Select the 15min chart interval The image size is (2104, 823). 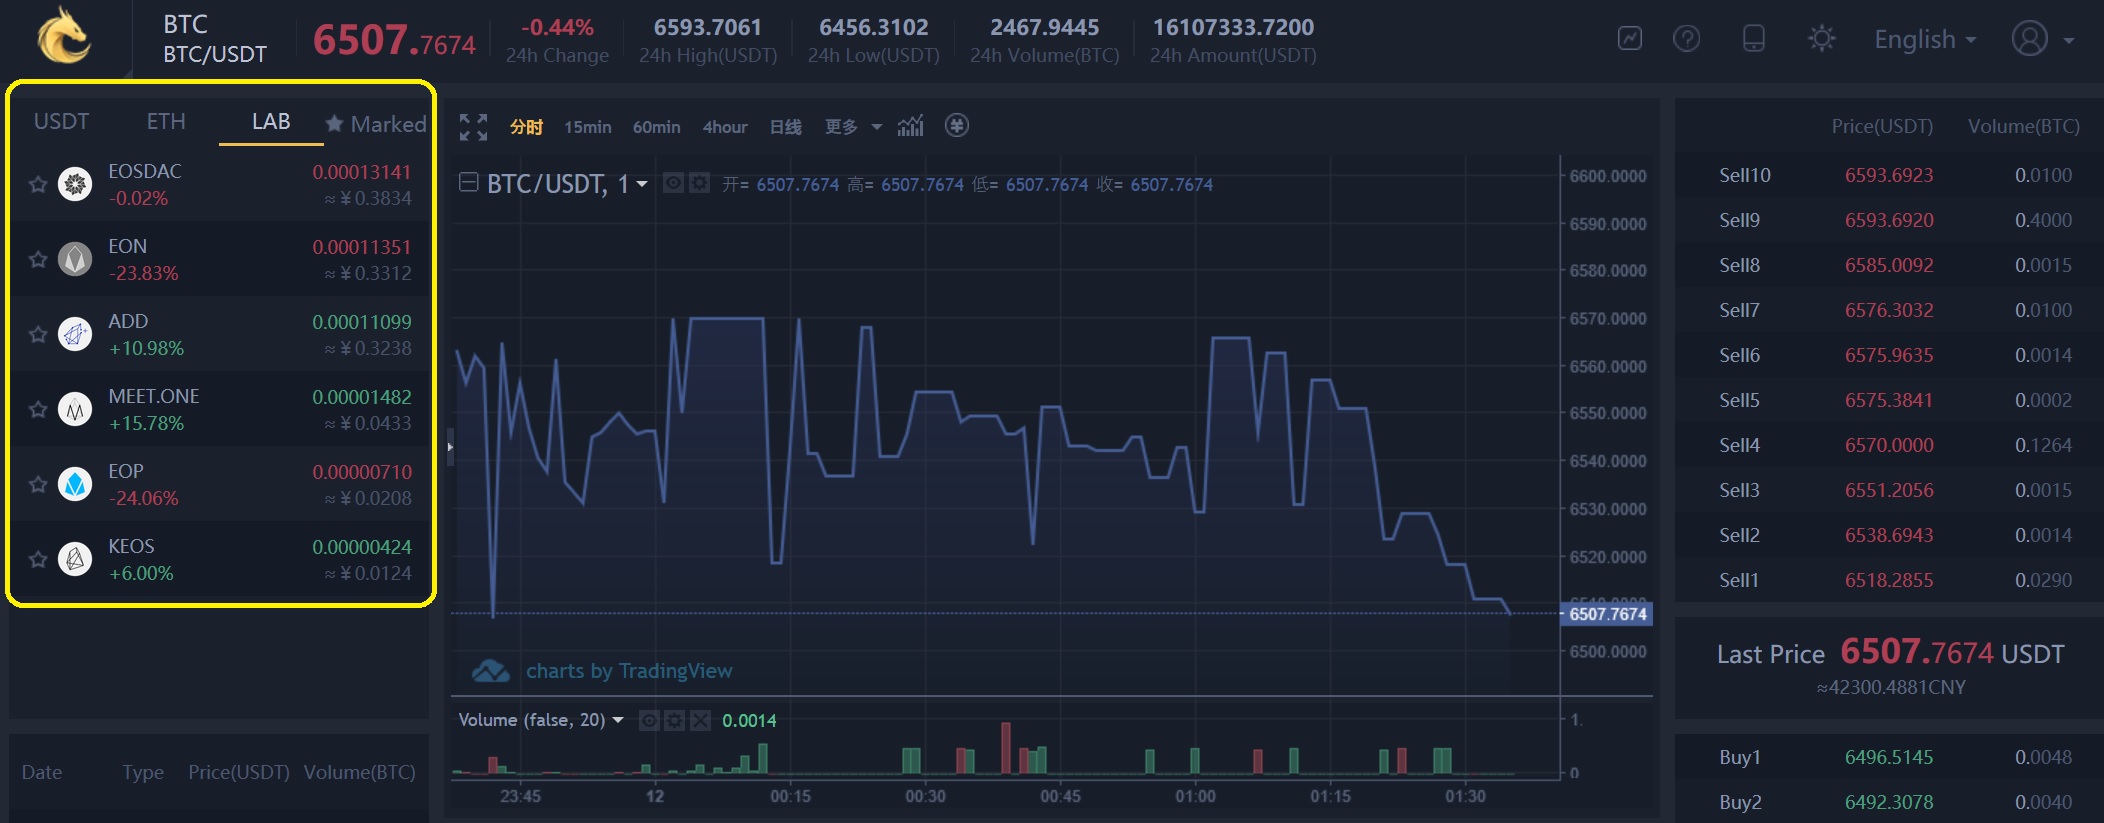(587, 127)
